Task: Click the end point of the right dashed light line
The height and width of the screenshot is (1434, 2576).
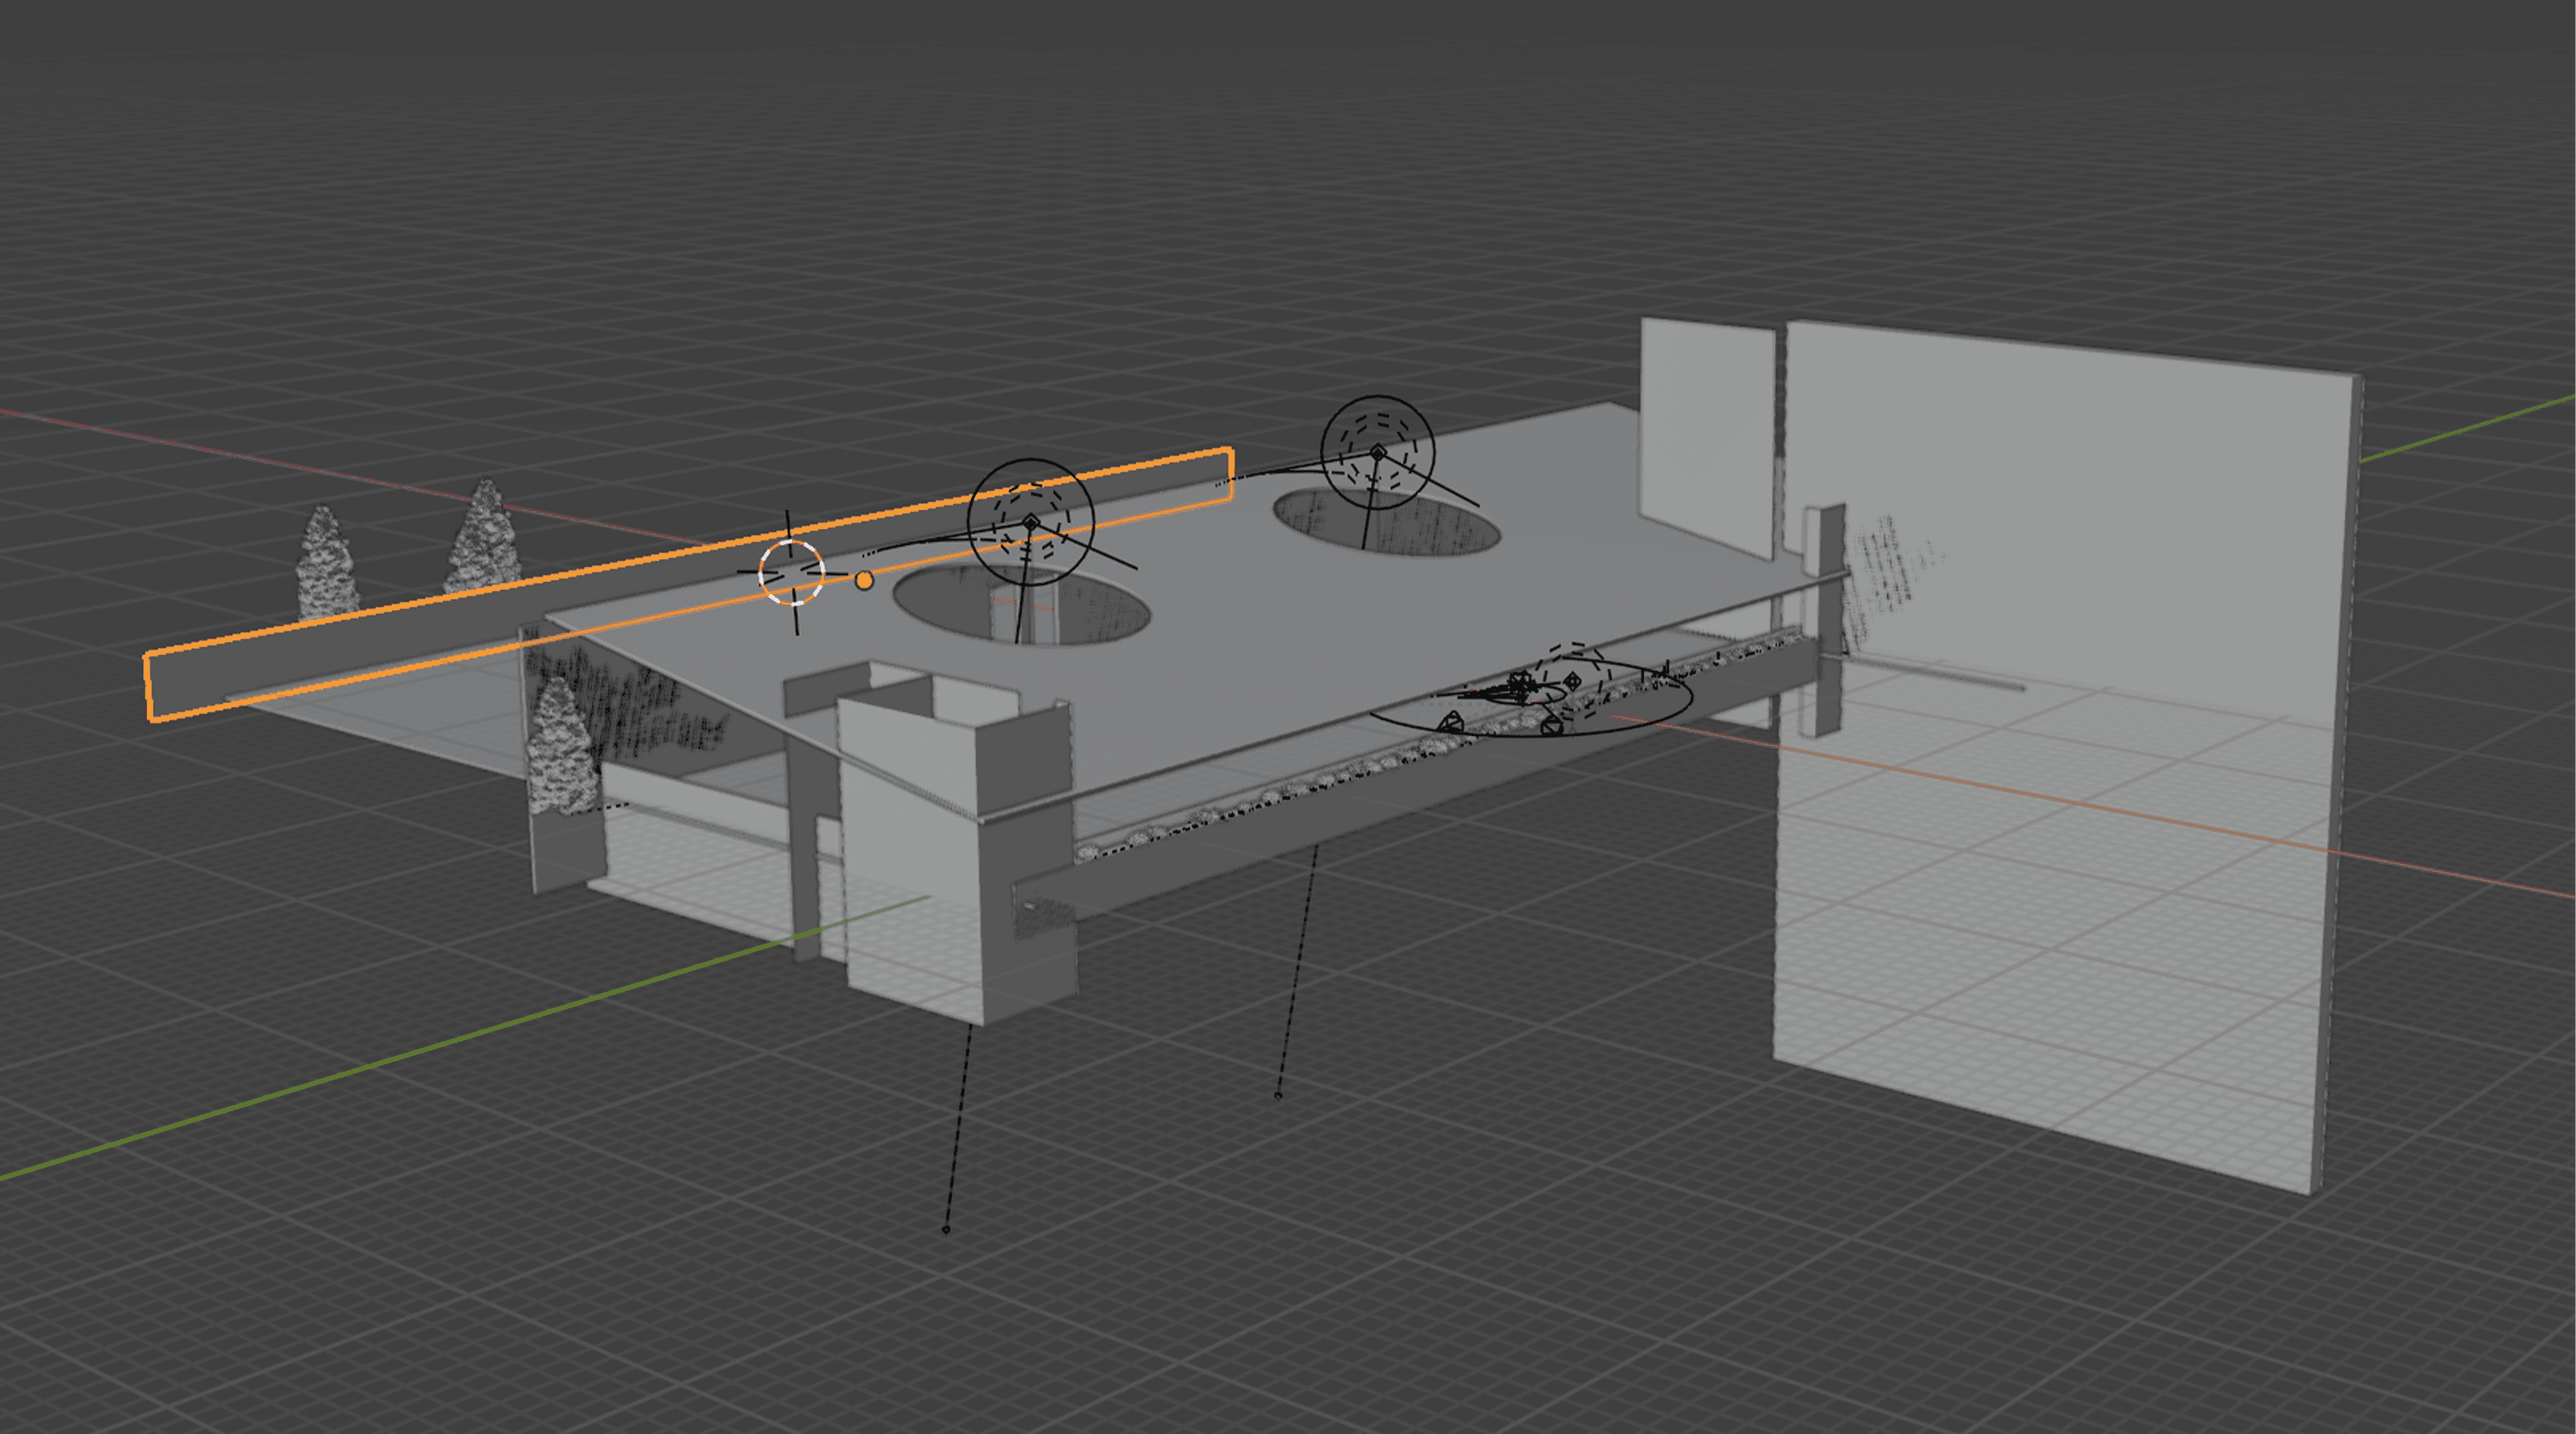Action: (x=1278, y=1095)
